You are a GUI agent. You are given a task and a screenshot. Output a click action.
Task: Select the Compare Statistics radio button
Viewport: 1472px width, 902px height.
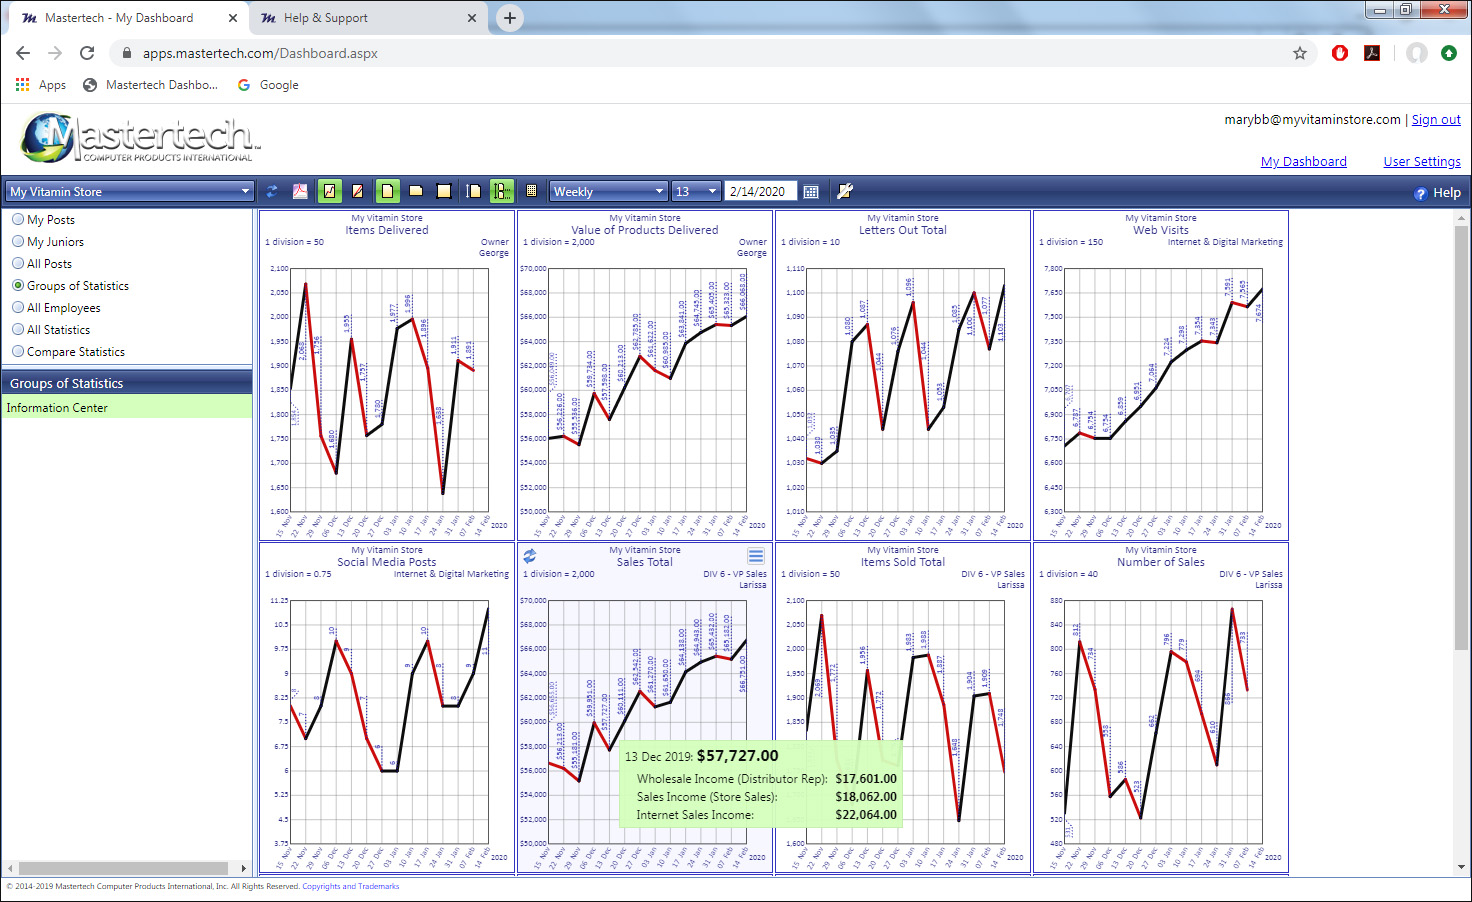[18, 351]
